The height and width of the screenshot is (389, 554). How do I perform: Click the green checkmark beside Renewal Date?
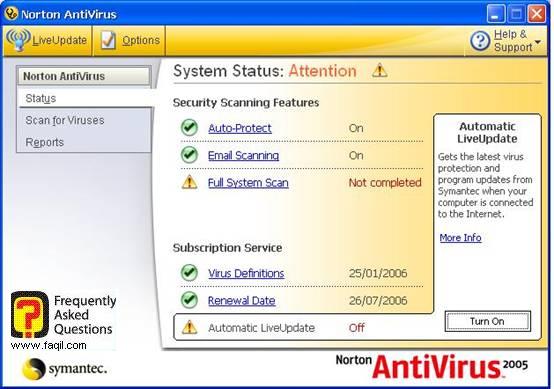point(189,300)
